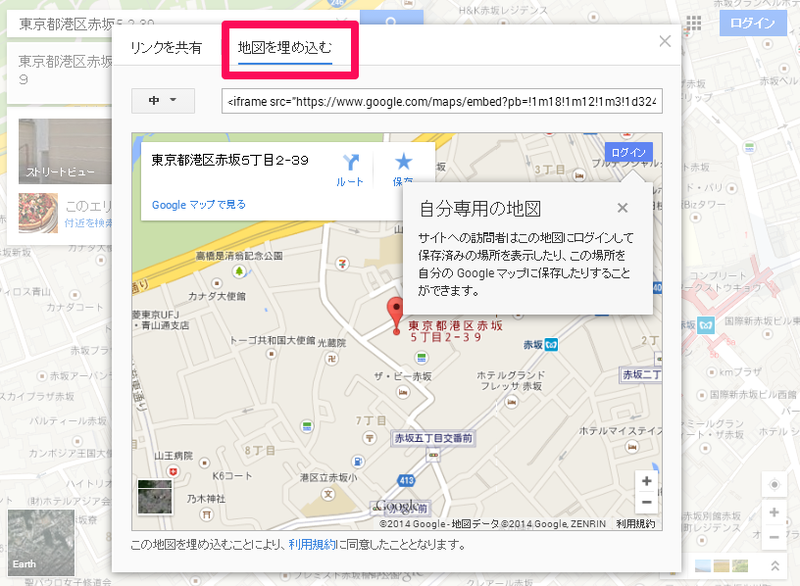
Task: Open ストリートビュー thumbnail
Action: pos(65,151)
